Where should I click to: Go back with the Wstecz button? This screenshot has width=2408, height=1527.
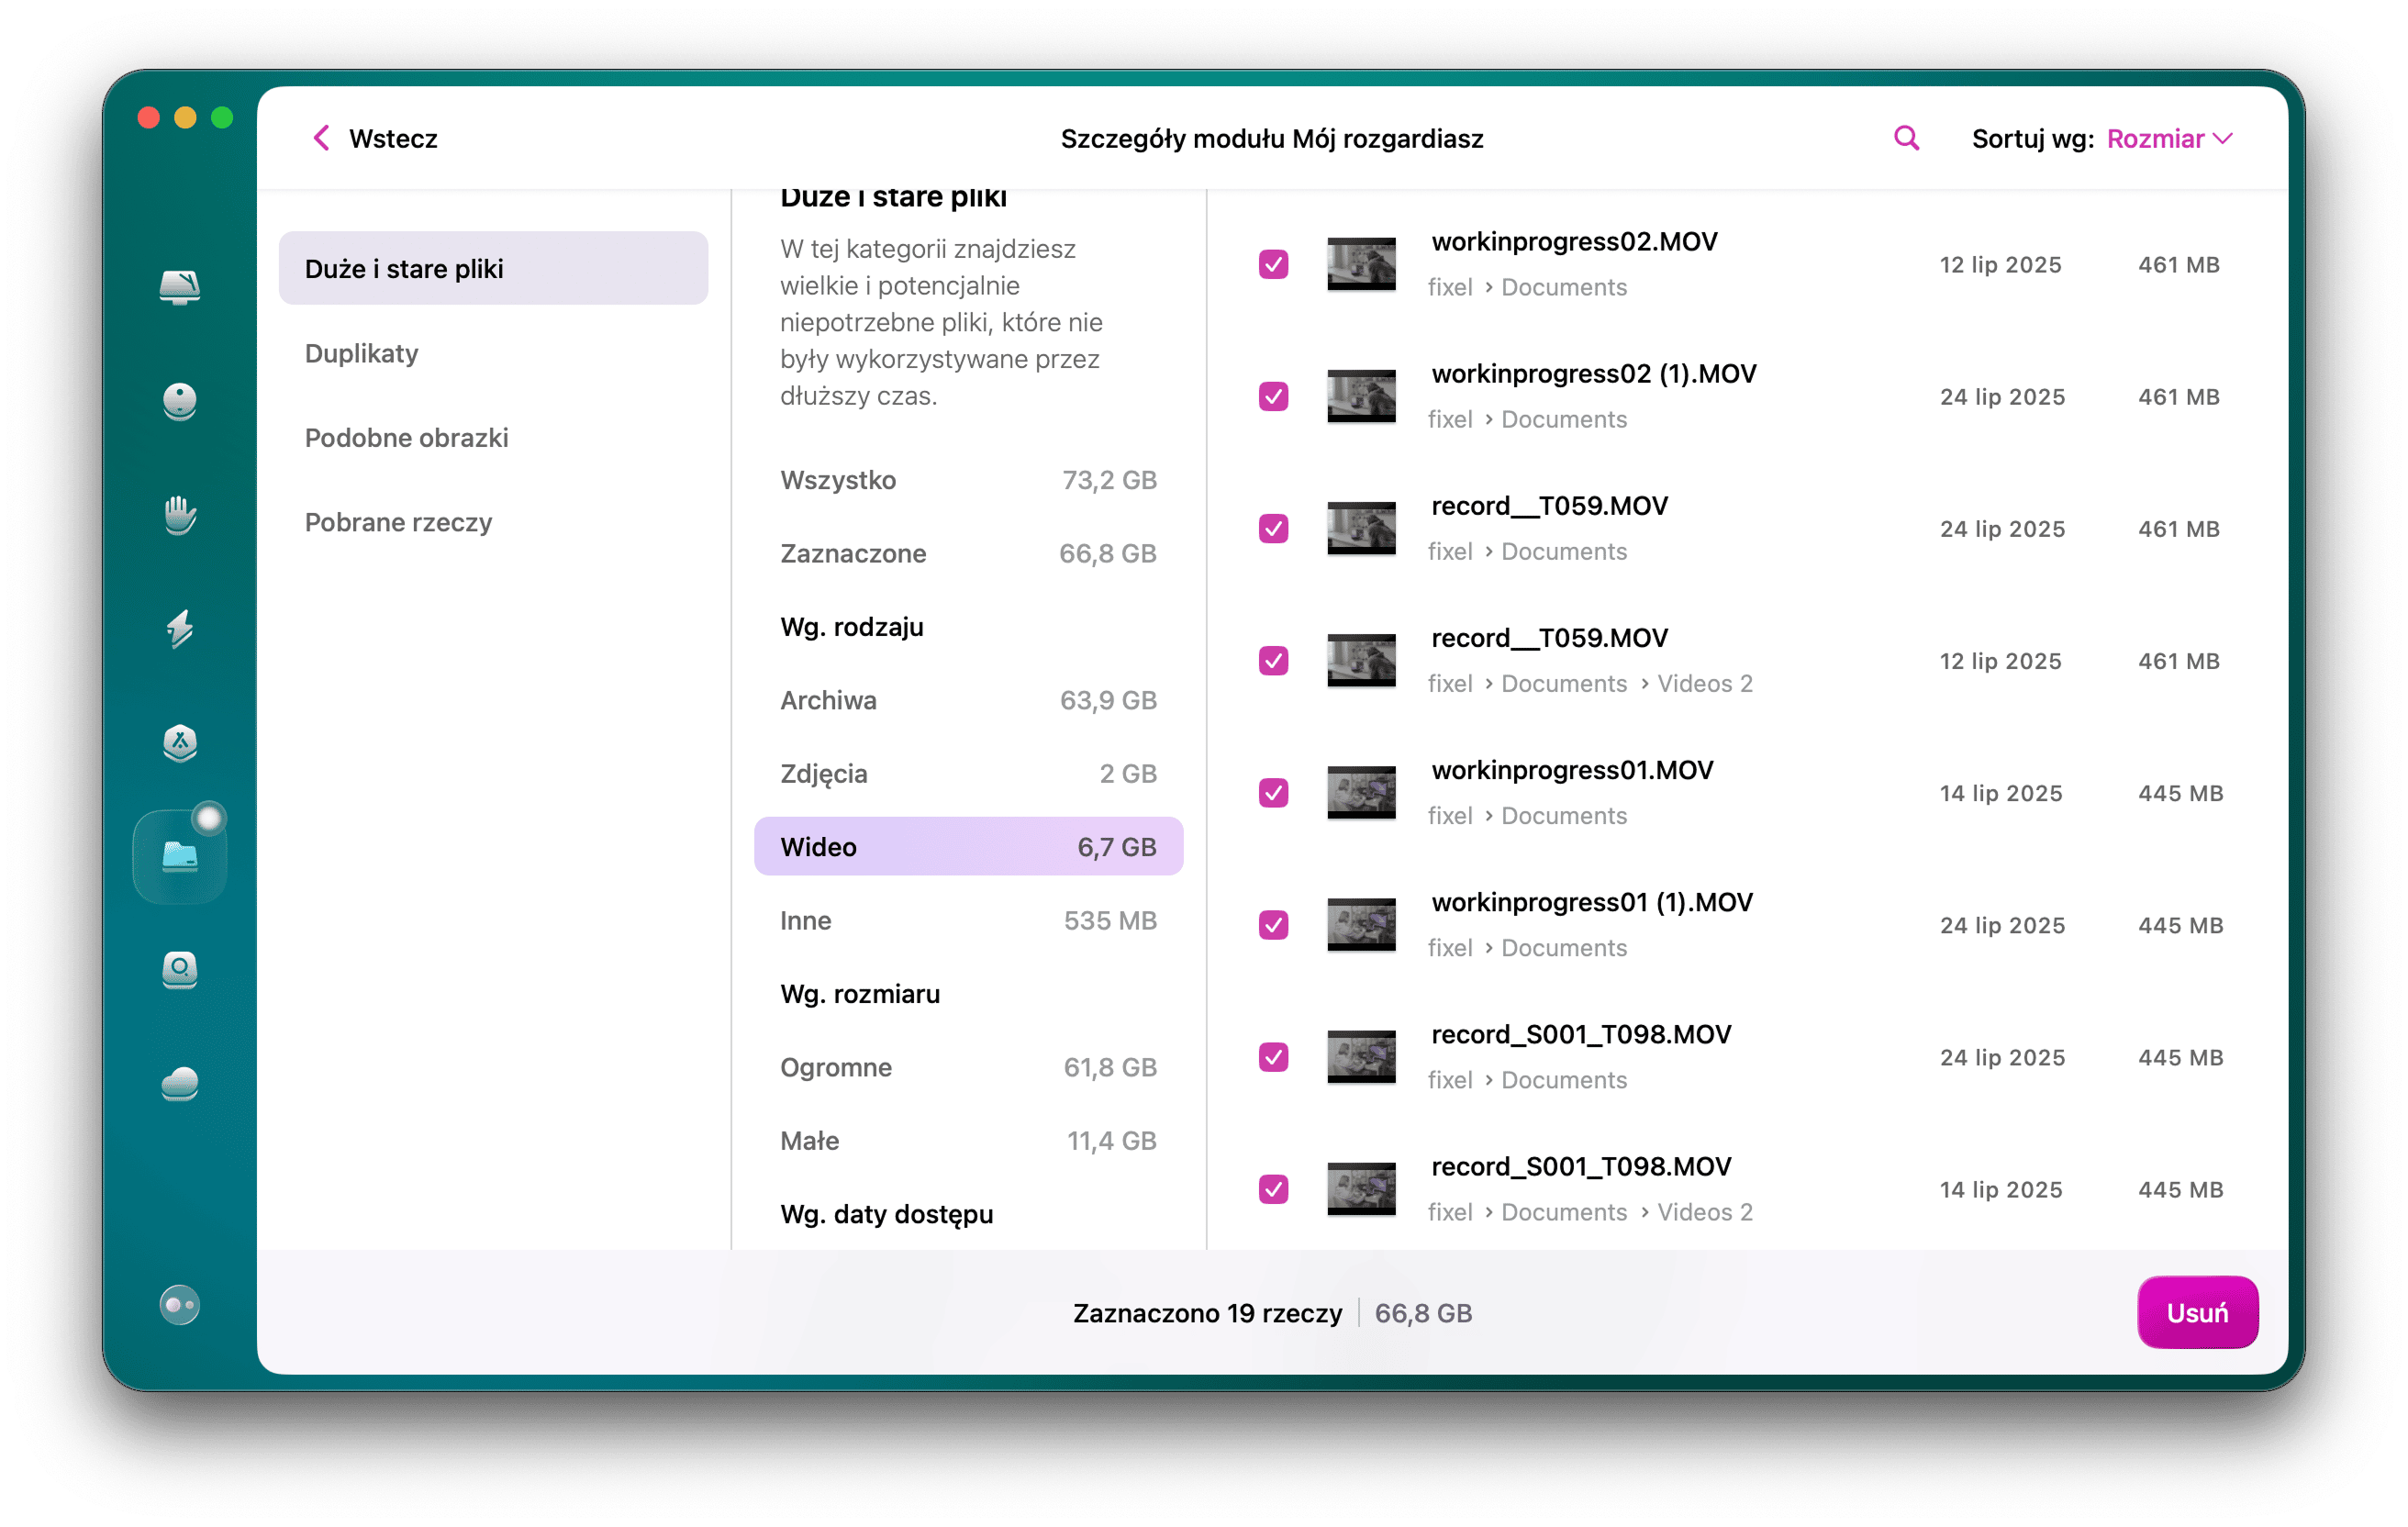(x=374, y=138)
